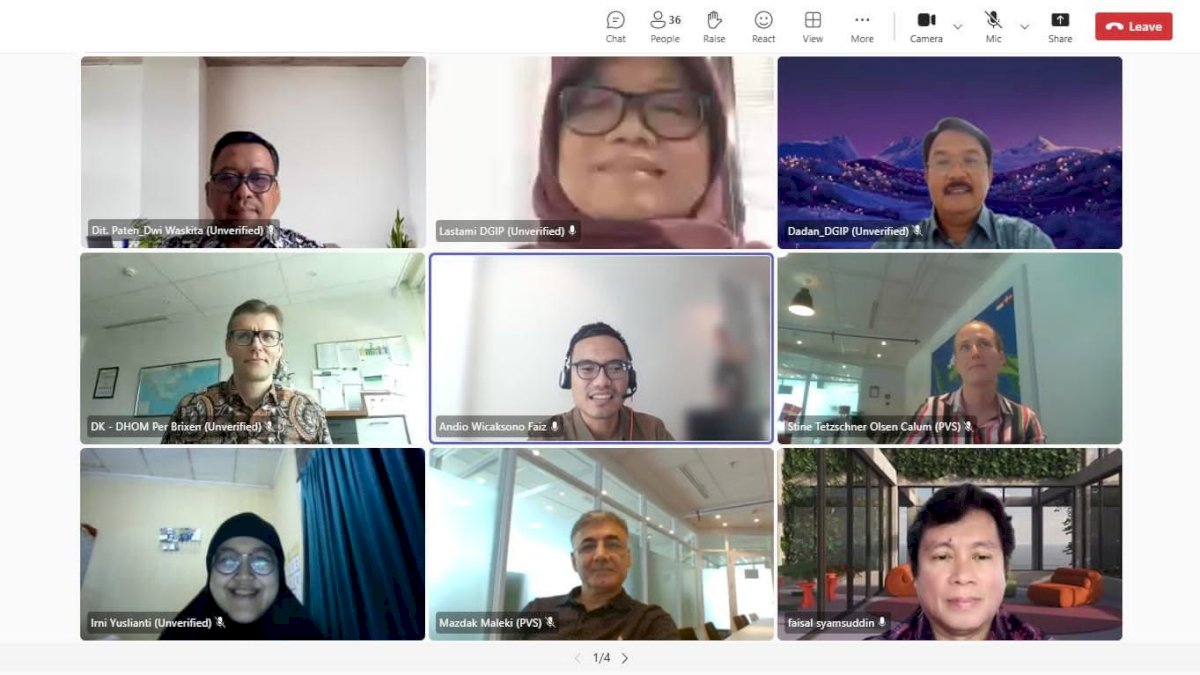Viewport: 1200px width, 675px height.
Task: Go to next page of participants
Action: coord(625,658)
